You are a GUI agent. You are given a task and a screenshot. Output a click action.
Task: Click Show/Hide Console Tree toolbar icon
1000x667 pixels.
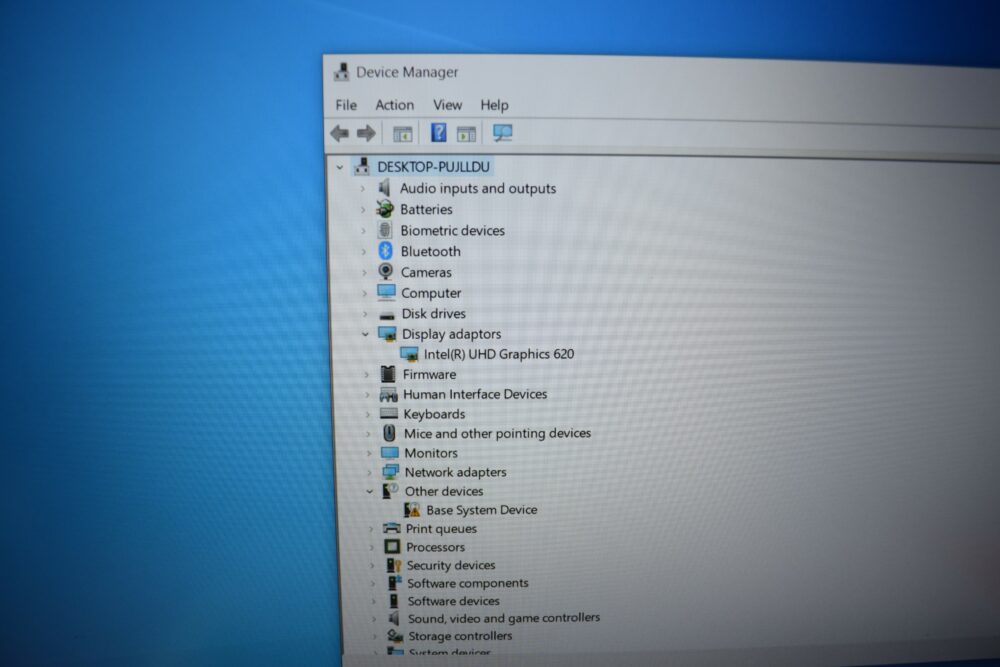pos(402,134)
